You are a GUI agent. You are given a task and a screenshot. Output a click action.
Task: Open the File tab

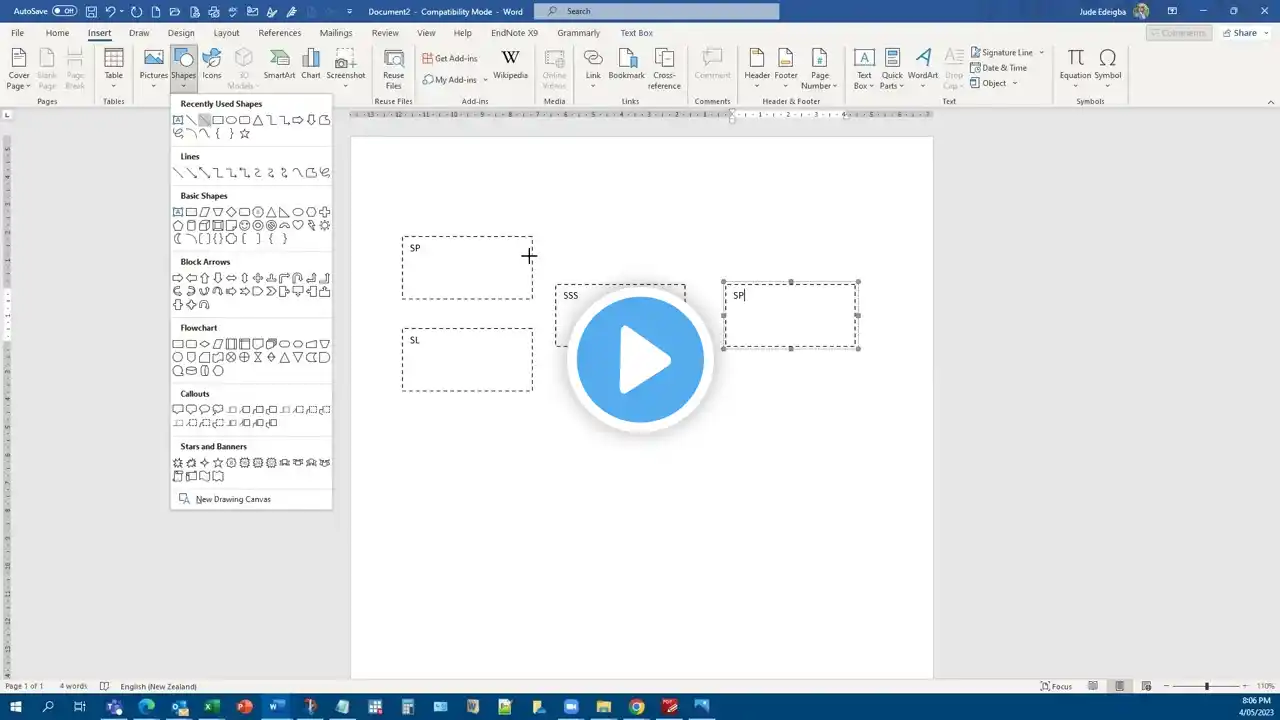(17, 33)
